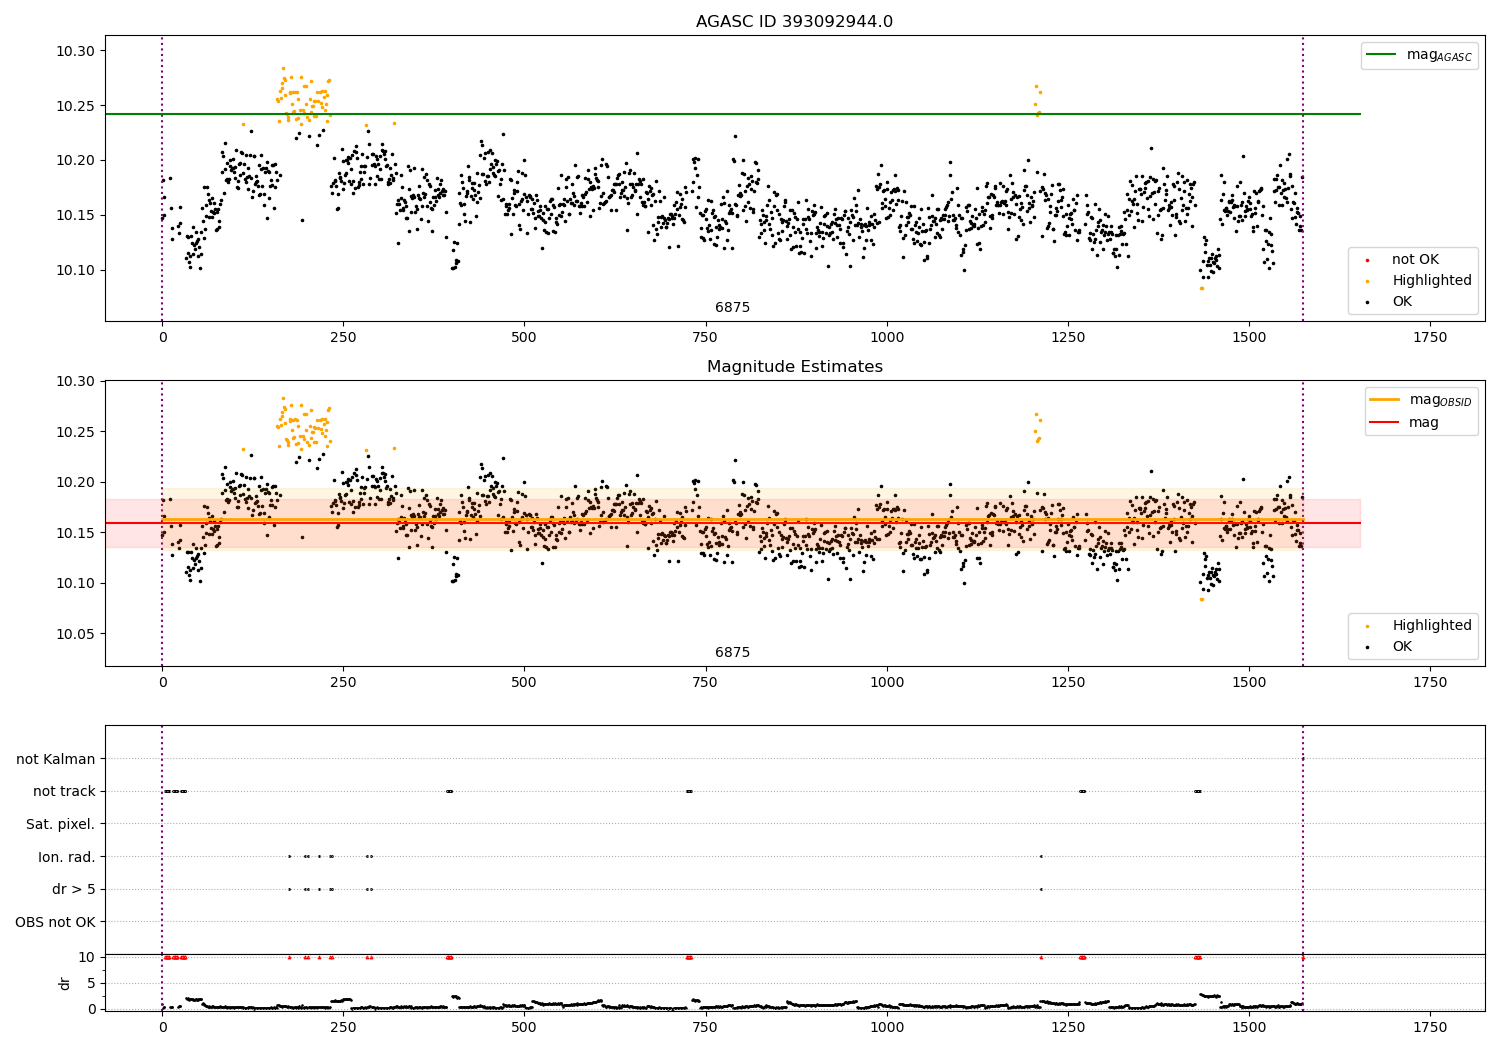
Task: Click the 1500 x-tick under the top plot
Action: (1249, 338)
